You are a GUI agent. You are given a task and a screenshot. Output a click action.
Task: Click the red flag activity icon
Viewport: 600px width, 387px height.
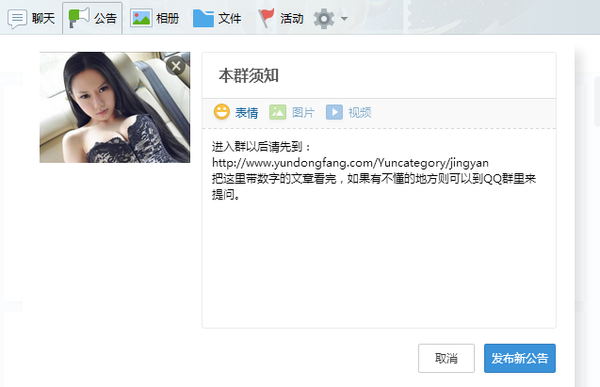tap(266, 18)
